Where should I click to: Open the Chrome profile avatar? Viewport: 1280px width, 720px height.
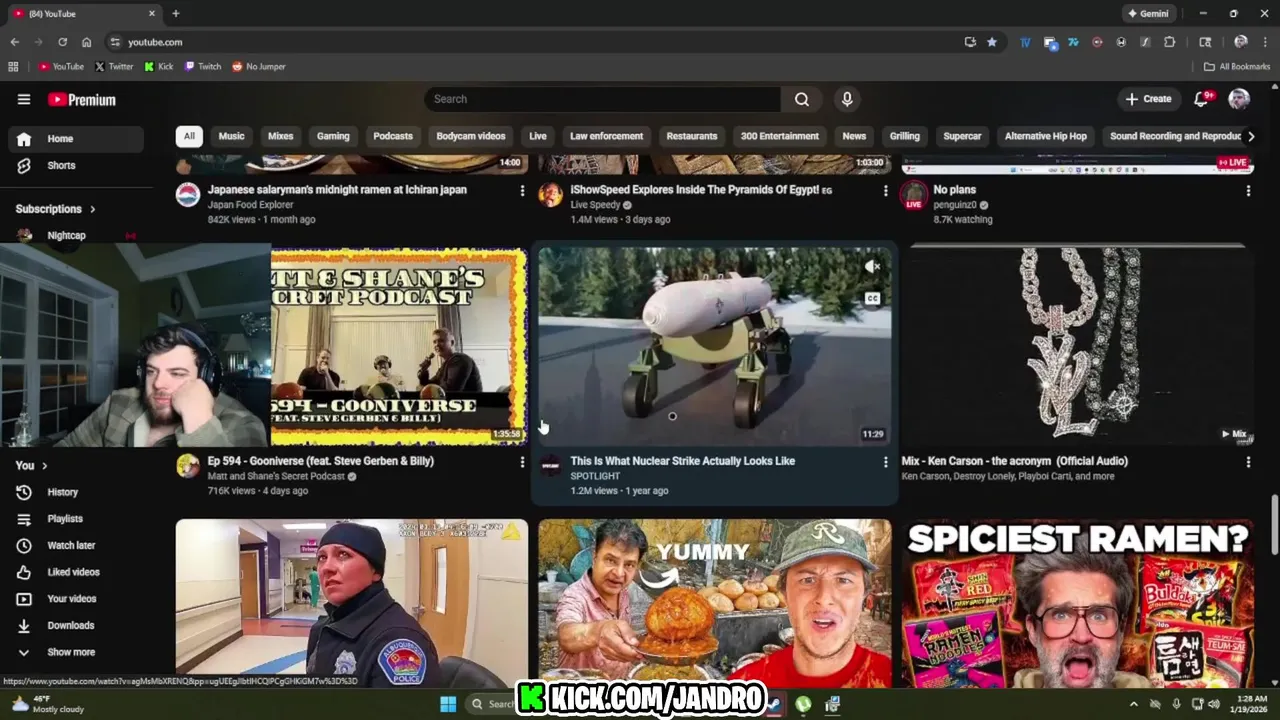[1241, 42]
